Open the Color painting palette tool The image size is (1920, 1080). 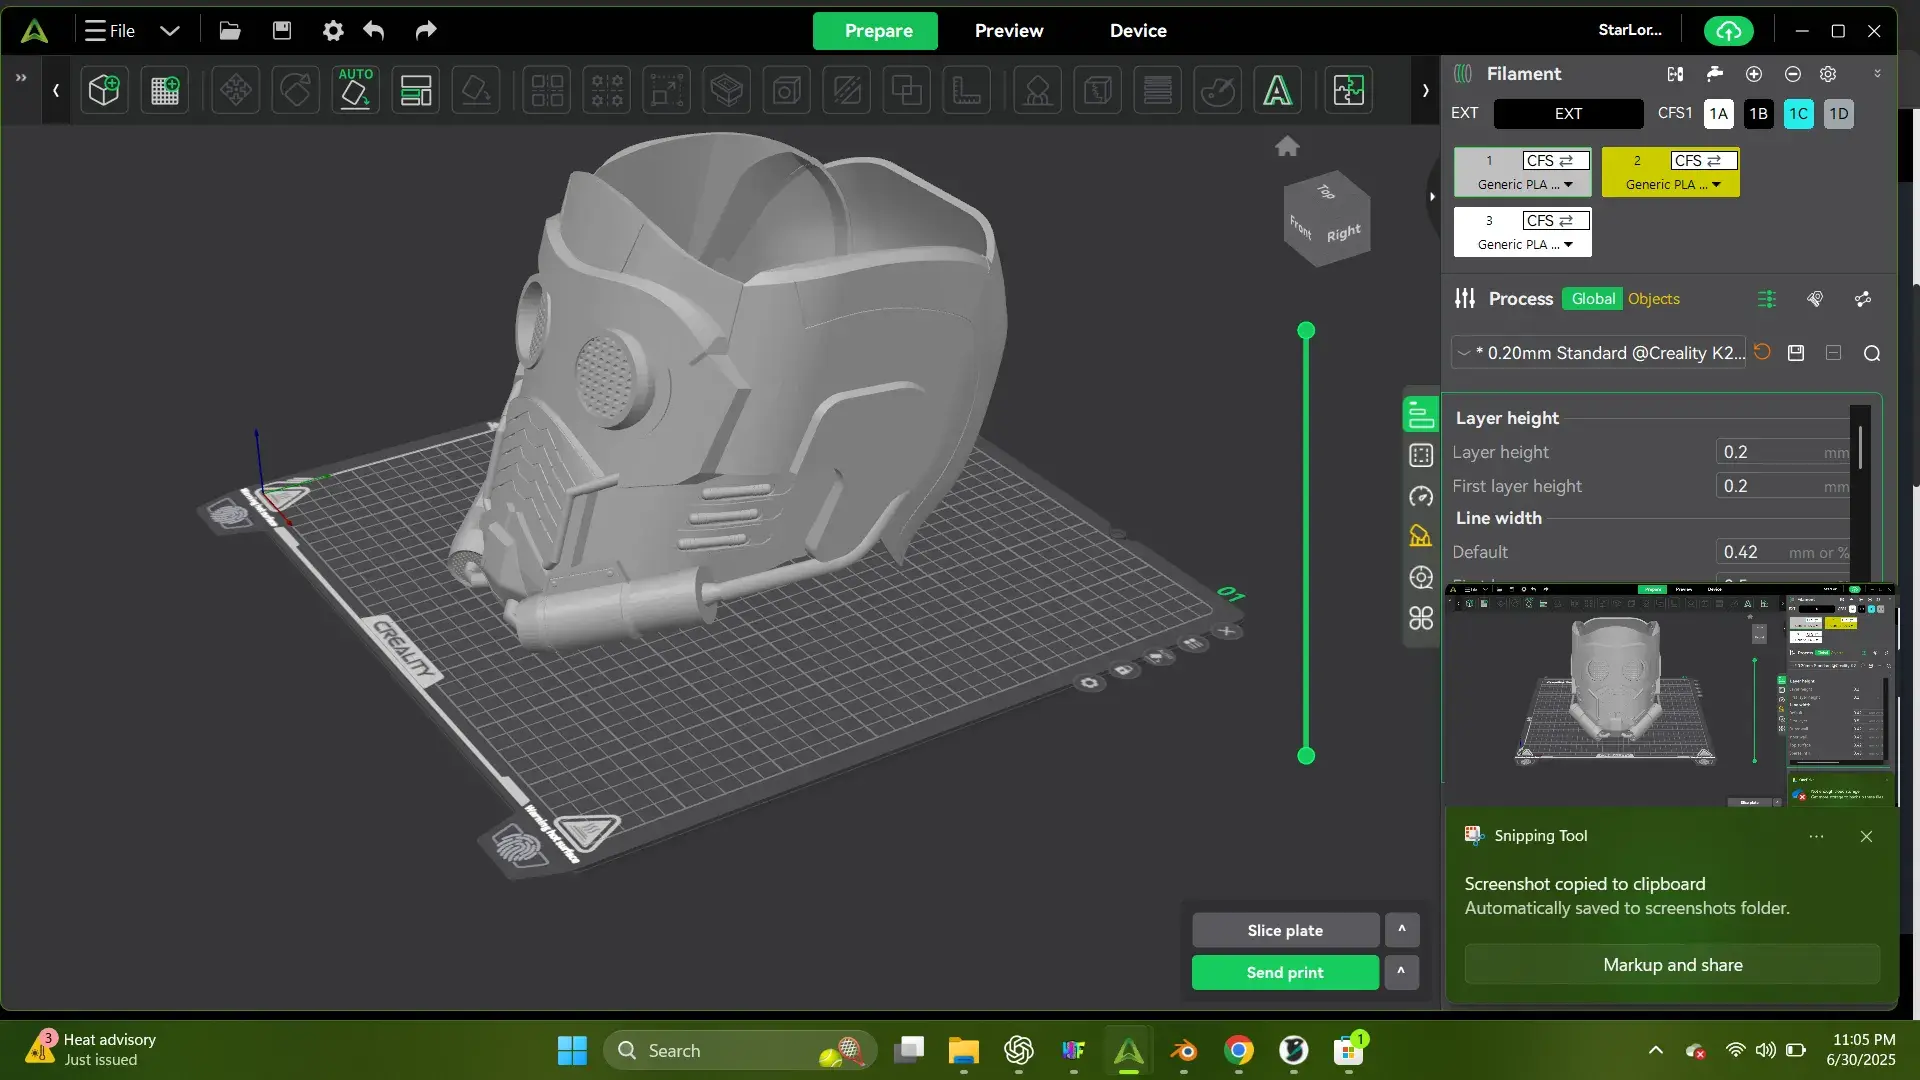tap(1218, 90)
